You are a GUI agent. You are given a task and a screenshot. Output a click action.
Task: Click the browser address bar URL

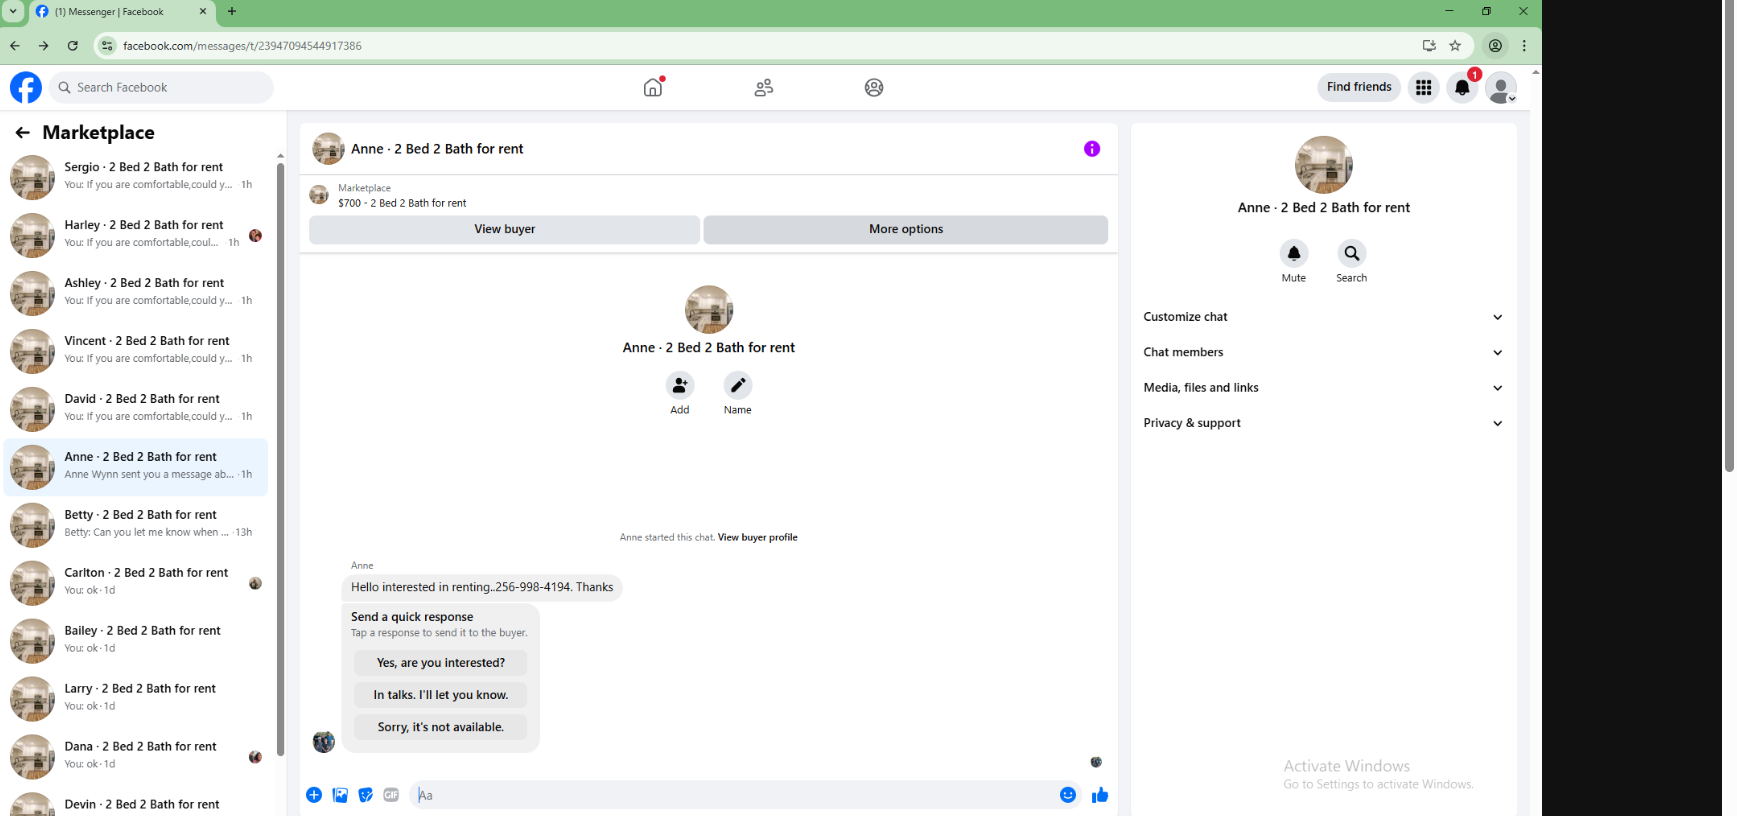pos(242,46)
